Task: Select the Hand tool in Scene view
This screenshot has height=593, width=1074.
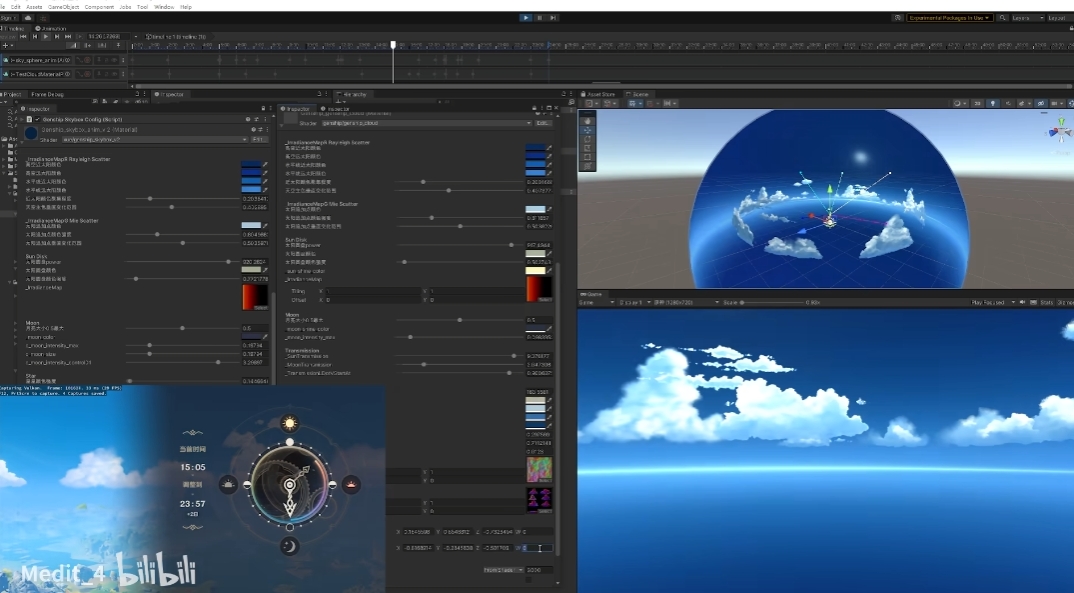Action: point(588,121)
